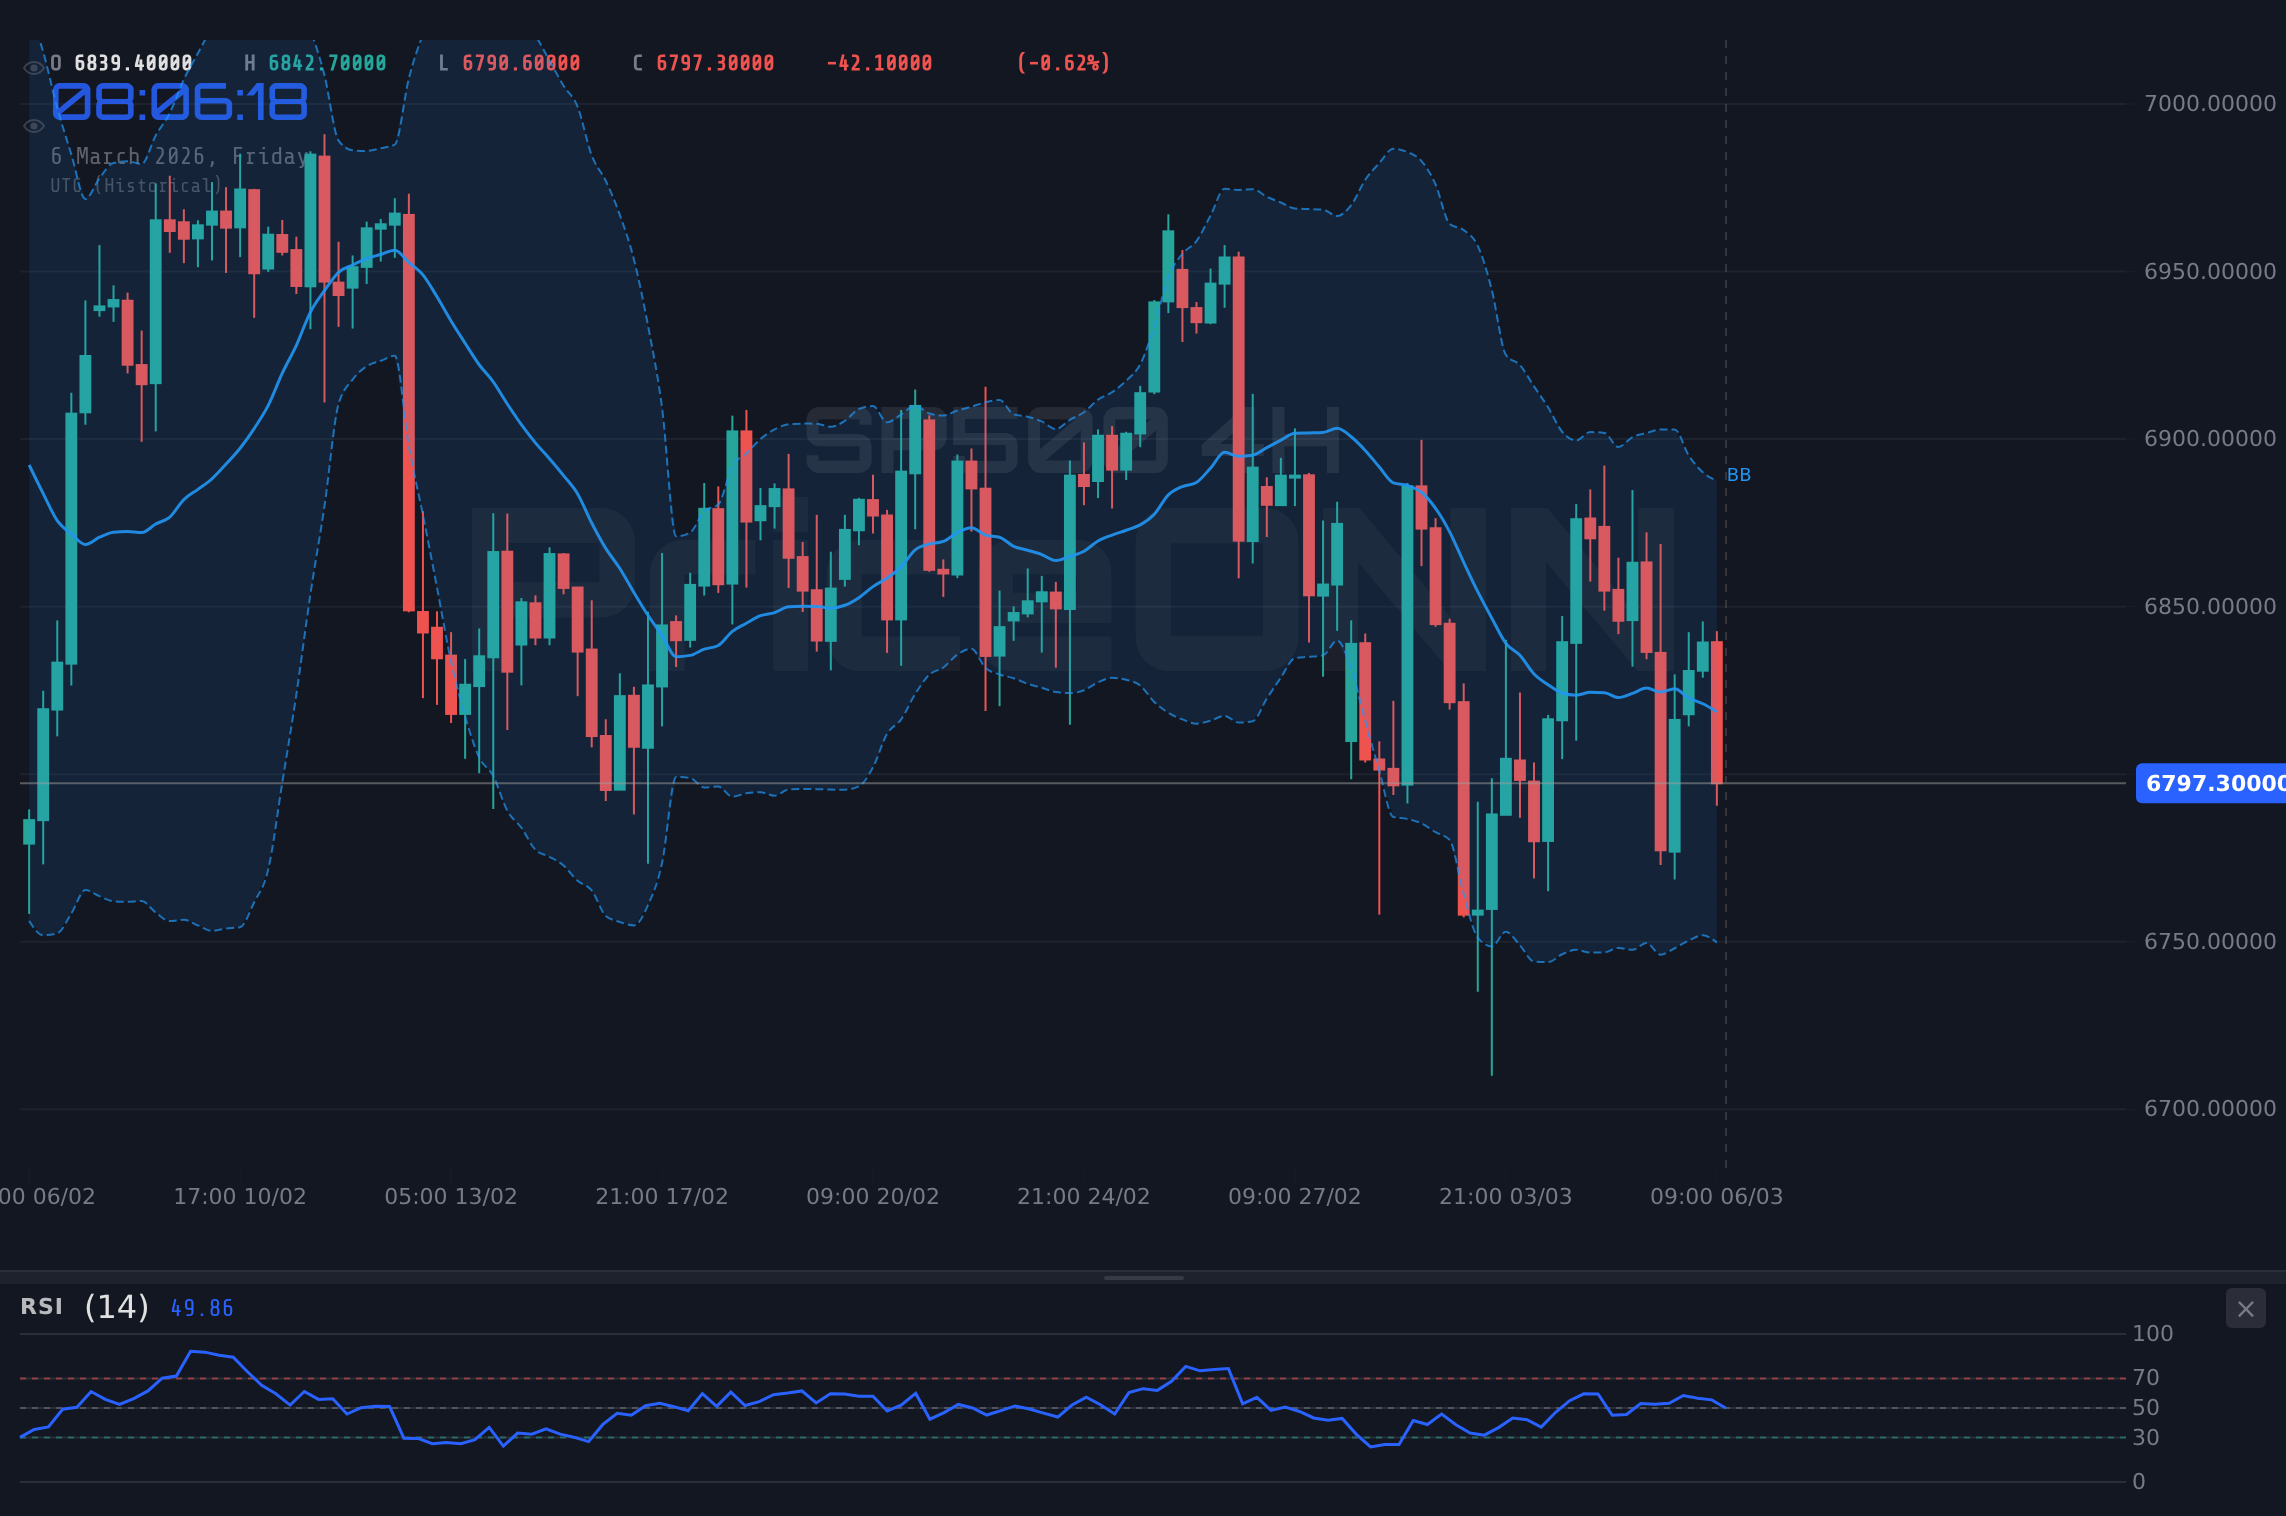Toggle the clock overlay eye icon
The width and height of the screenshot is (2286, 1516).
[x=33, y=126]
